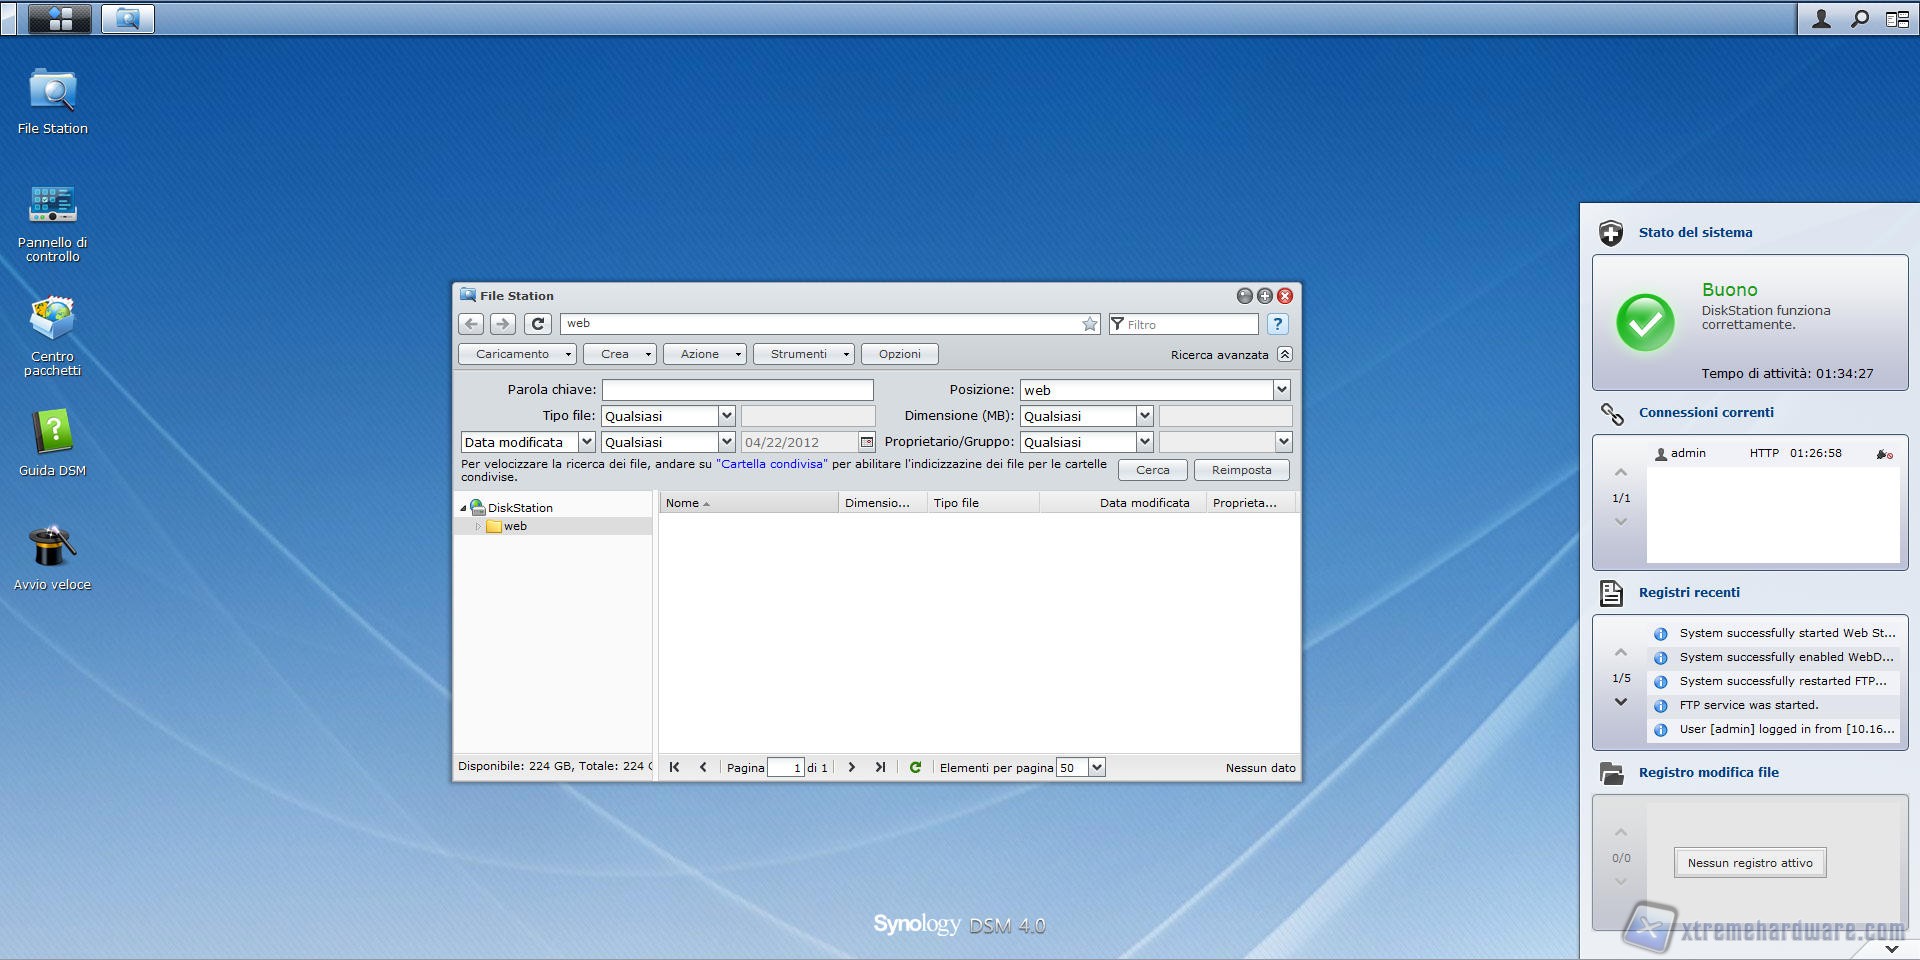Open Pannello di controllo desktop icon

point(52,206)
